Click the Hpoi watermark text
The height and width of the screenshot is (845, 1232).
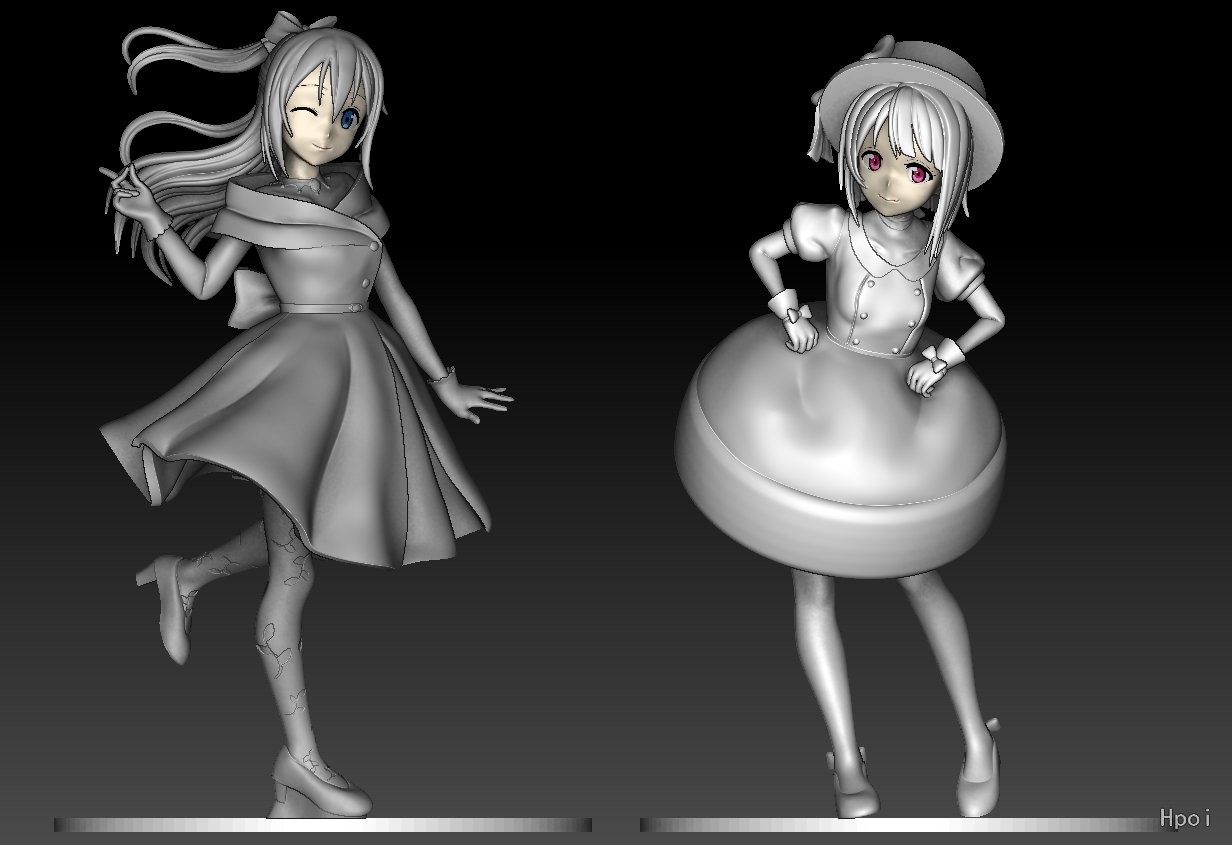(x=1185, y=818)
